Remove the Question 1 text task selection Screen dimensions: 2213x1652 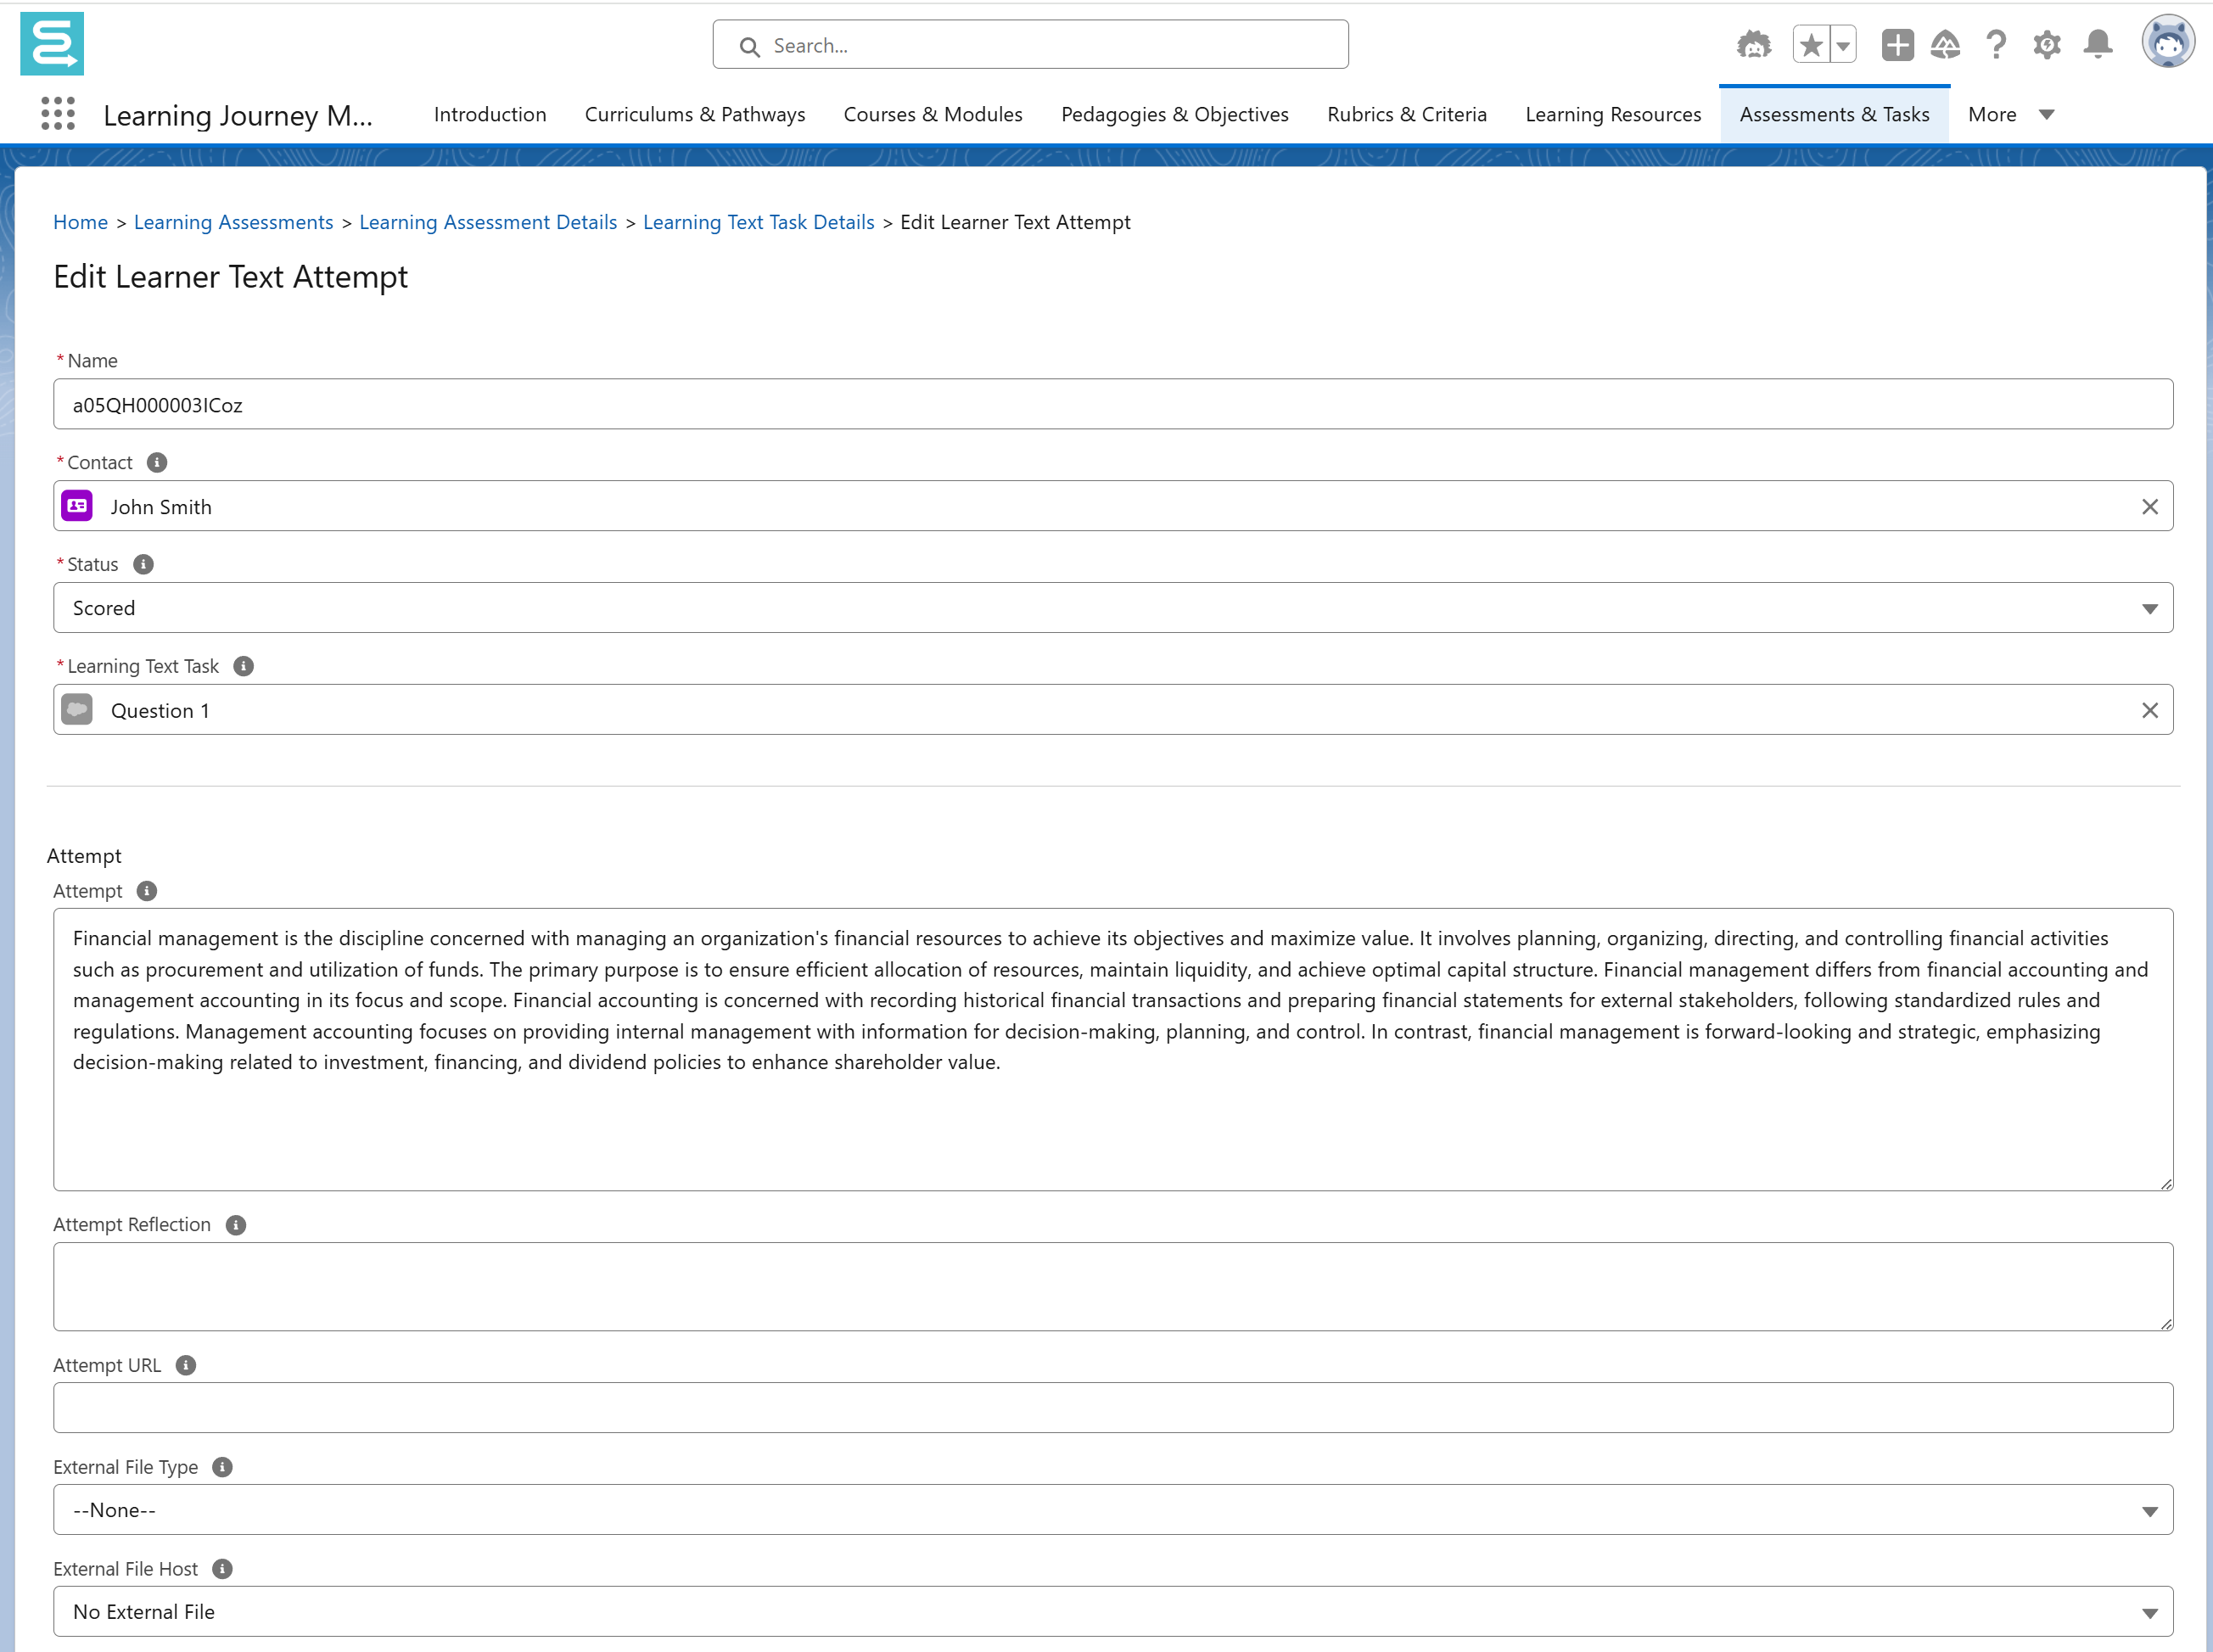click(2149, 710)
